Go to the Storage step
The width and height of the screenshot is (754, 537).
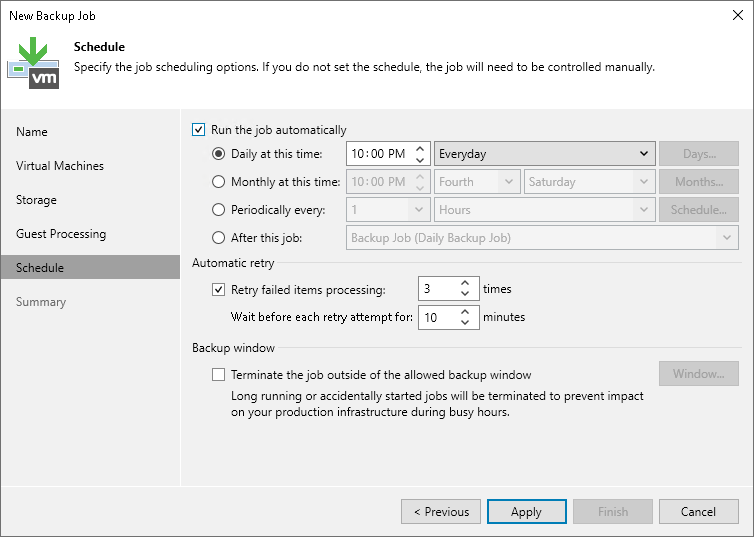(x=36, y=200)
